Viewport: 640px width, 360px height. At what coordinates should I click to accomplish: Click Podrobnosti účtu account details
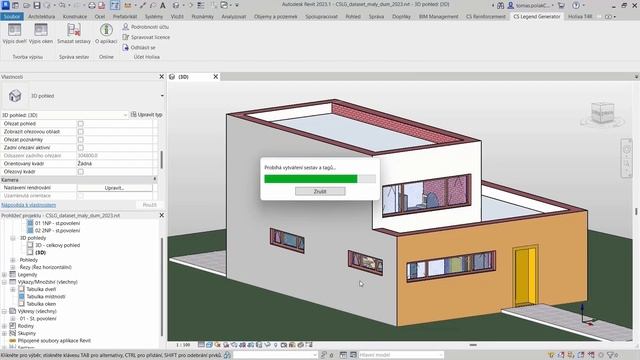(145, 27)
